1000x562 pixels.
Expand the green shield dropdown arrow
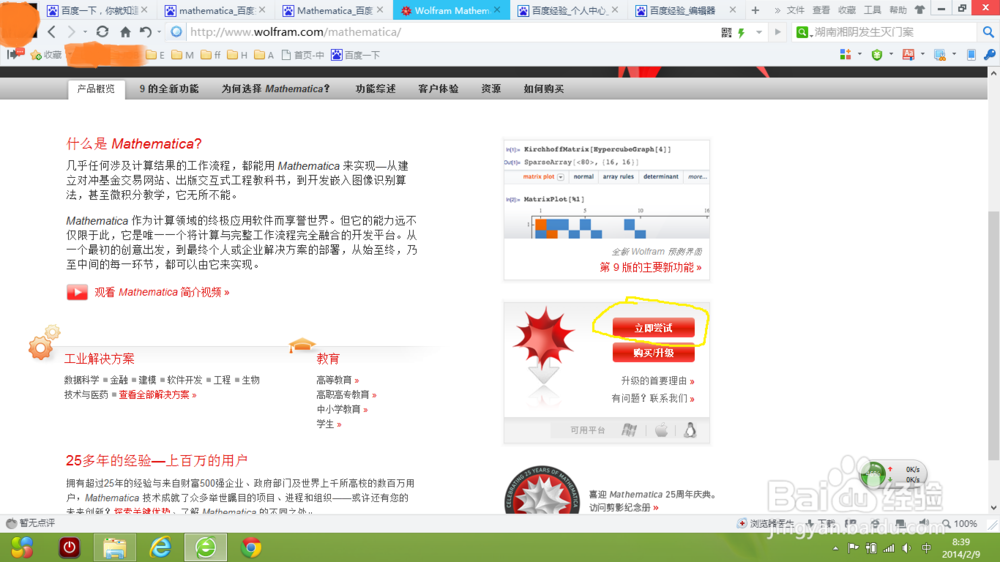tap(891, 55)
